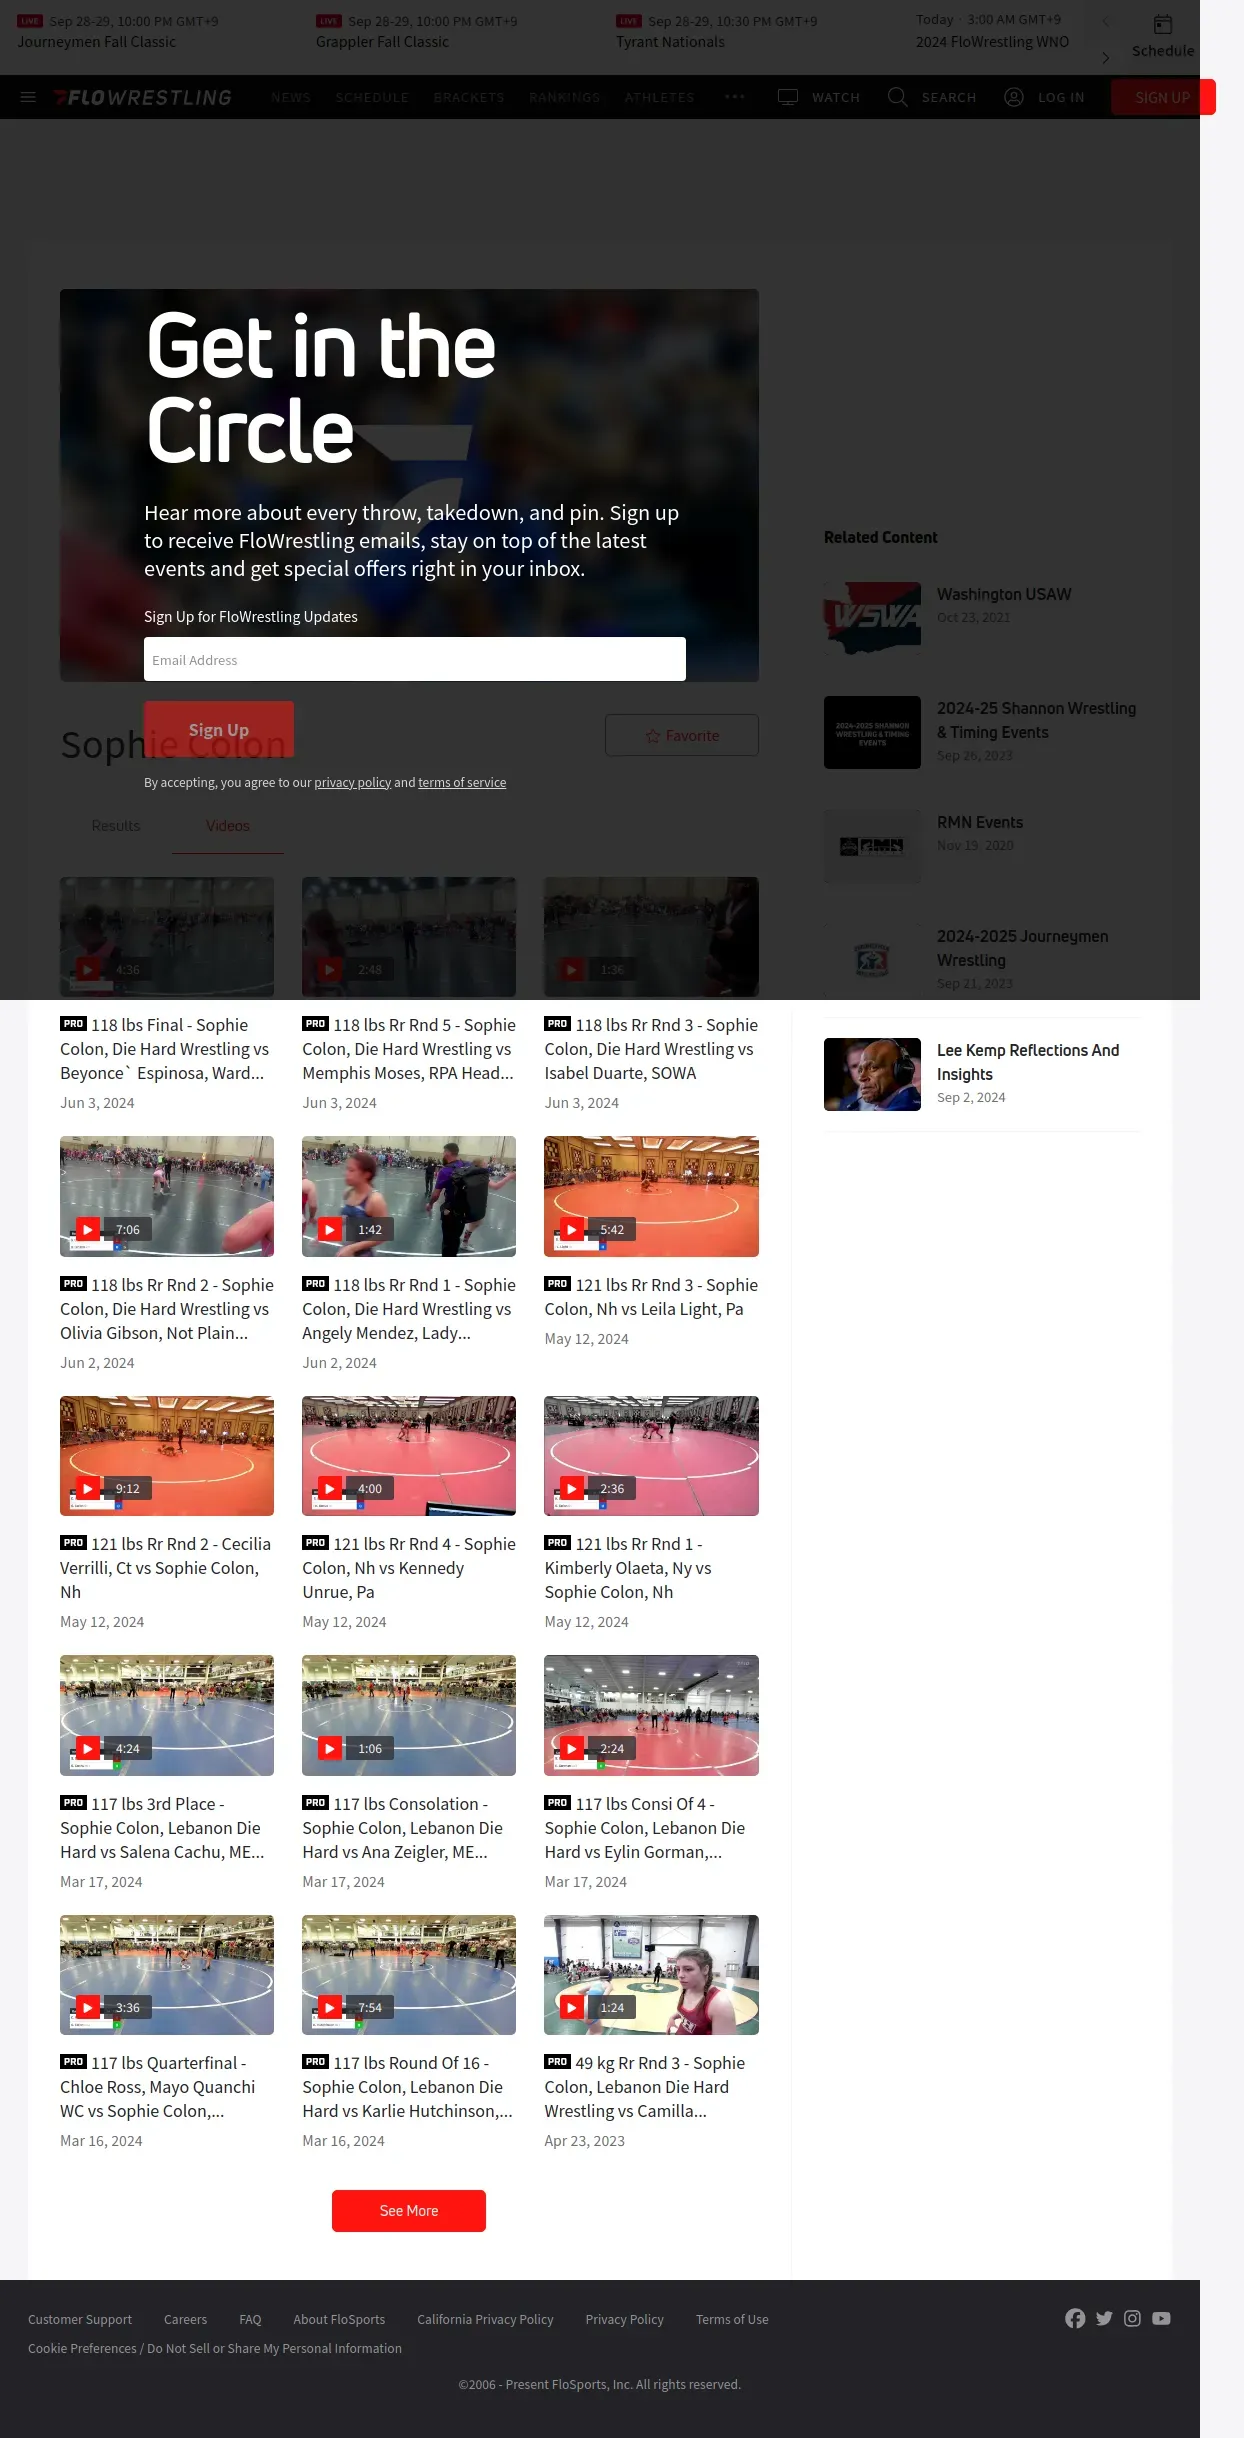
Task: Play the 1:42 video vs Angely Mendez
Action: (x=409, y=1196)
